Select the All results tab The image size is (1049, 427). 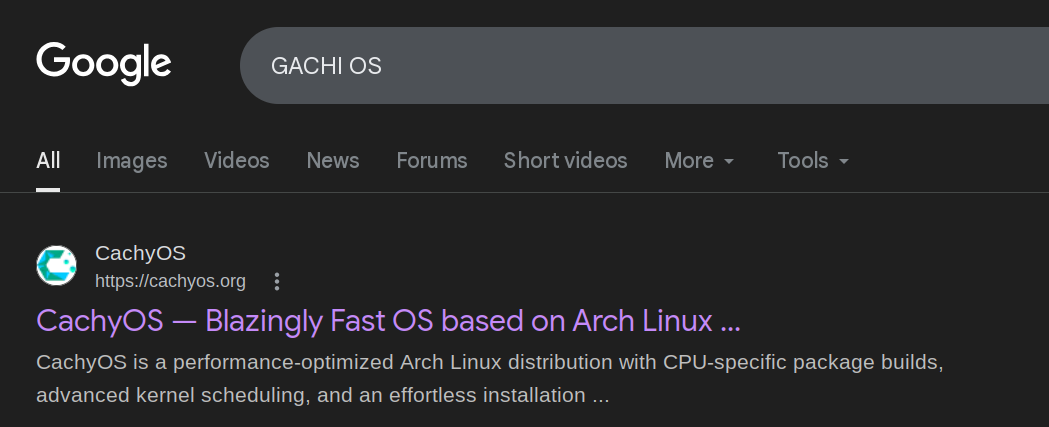tap(48, 161)
